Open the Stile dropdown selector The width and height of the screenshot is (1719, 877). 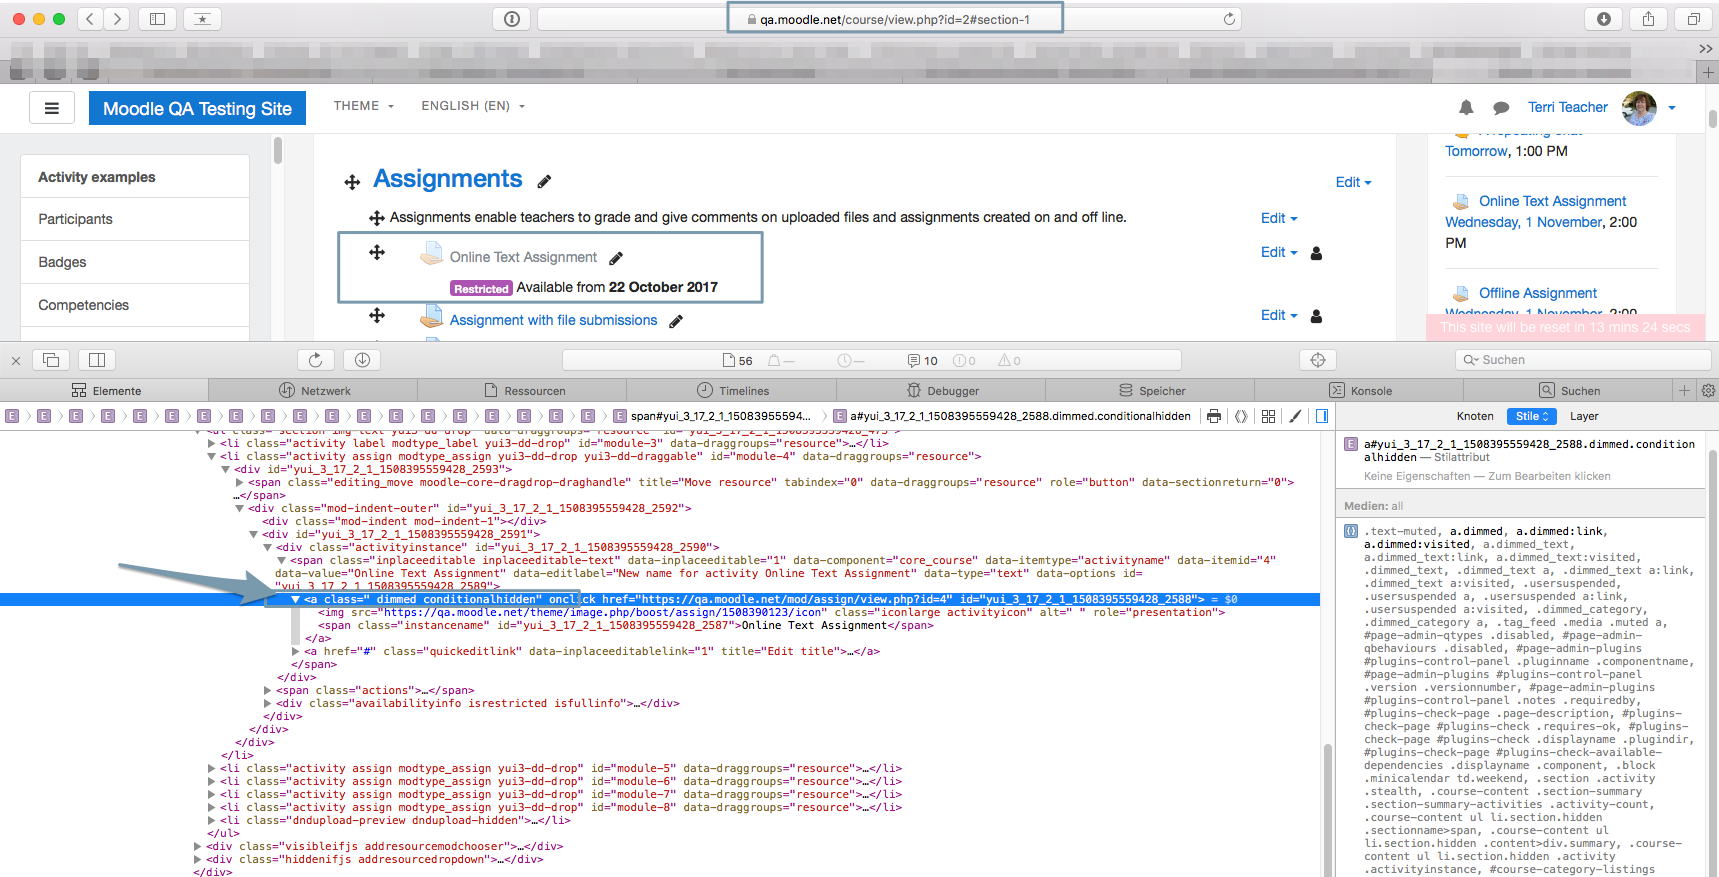click(1531, 416)
